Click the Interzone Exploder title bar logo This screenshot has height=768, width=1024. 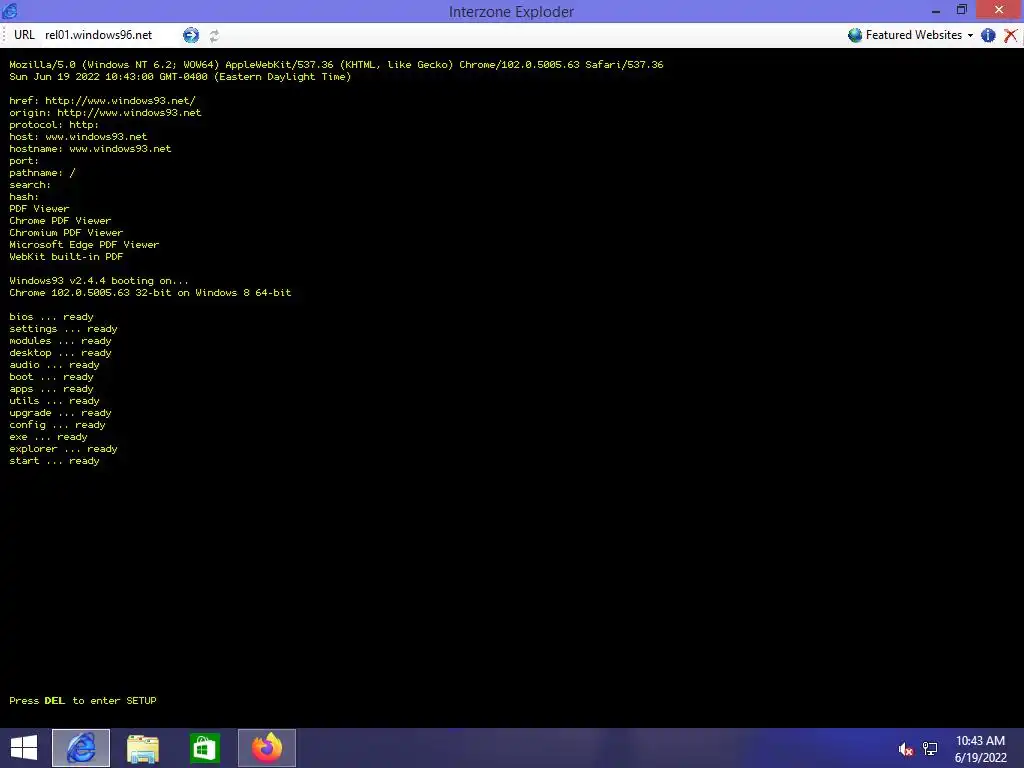[x=10, y=10]
